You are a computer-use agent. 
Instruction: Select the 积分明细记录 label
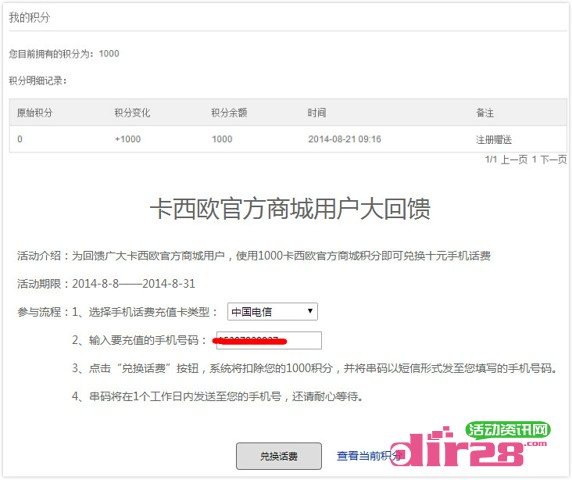click(38, 81)
